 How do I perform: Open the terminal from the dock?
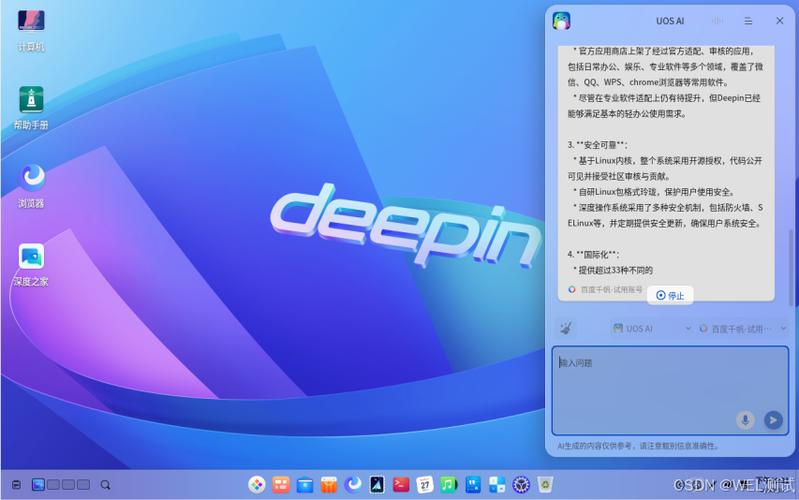pyautogui.click(x=401, y=484)
